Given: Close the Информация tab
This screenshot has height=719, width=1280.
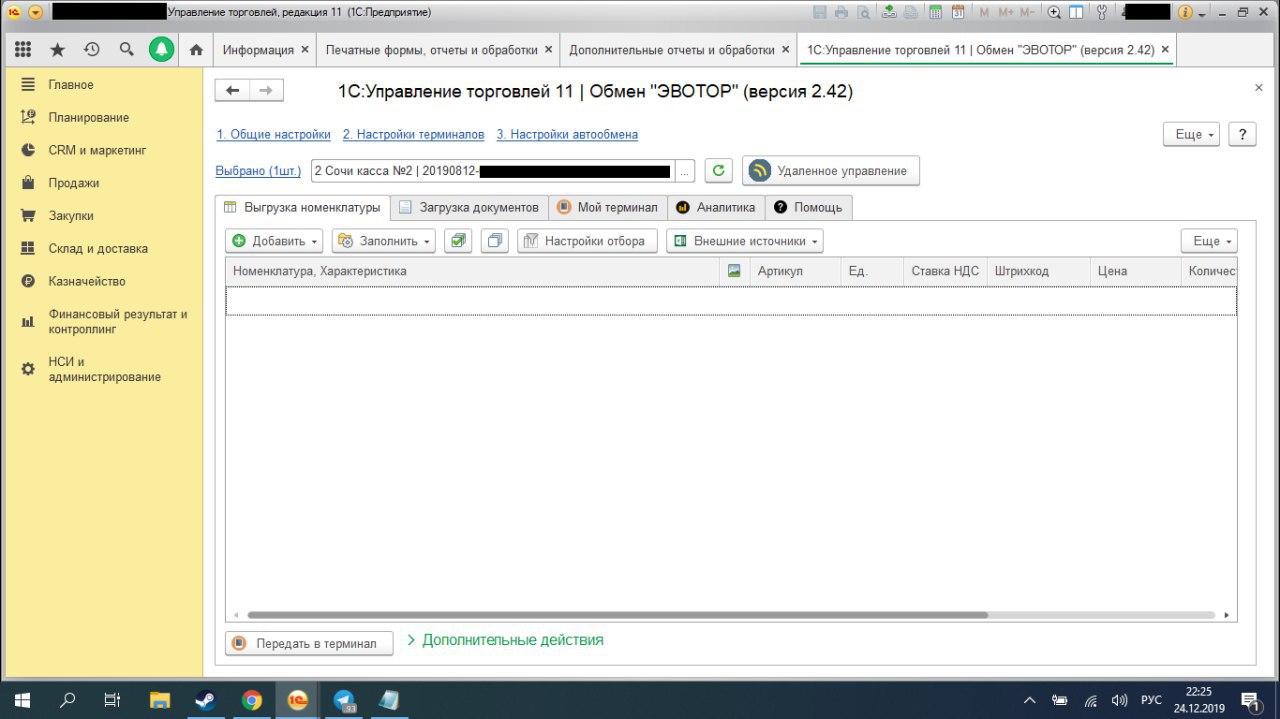Looking at the screenshot, I should point(305,49).
